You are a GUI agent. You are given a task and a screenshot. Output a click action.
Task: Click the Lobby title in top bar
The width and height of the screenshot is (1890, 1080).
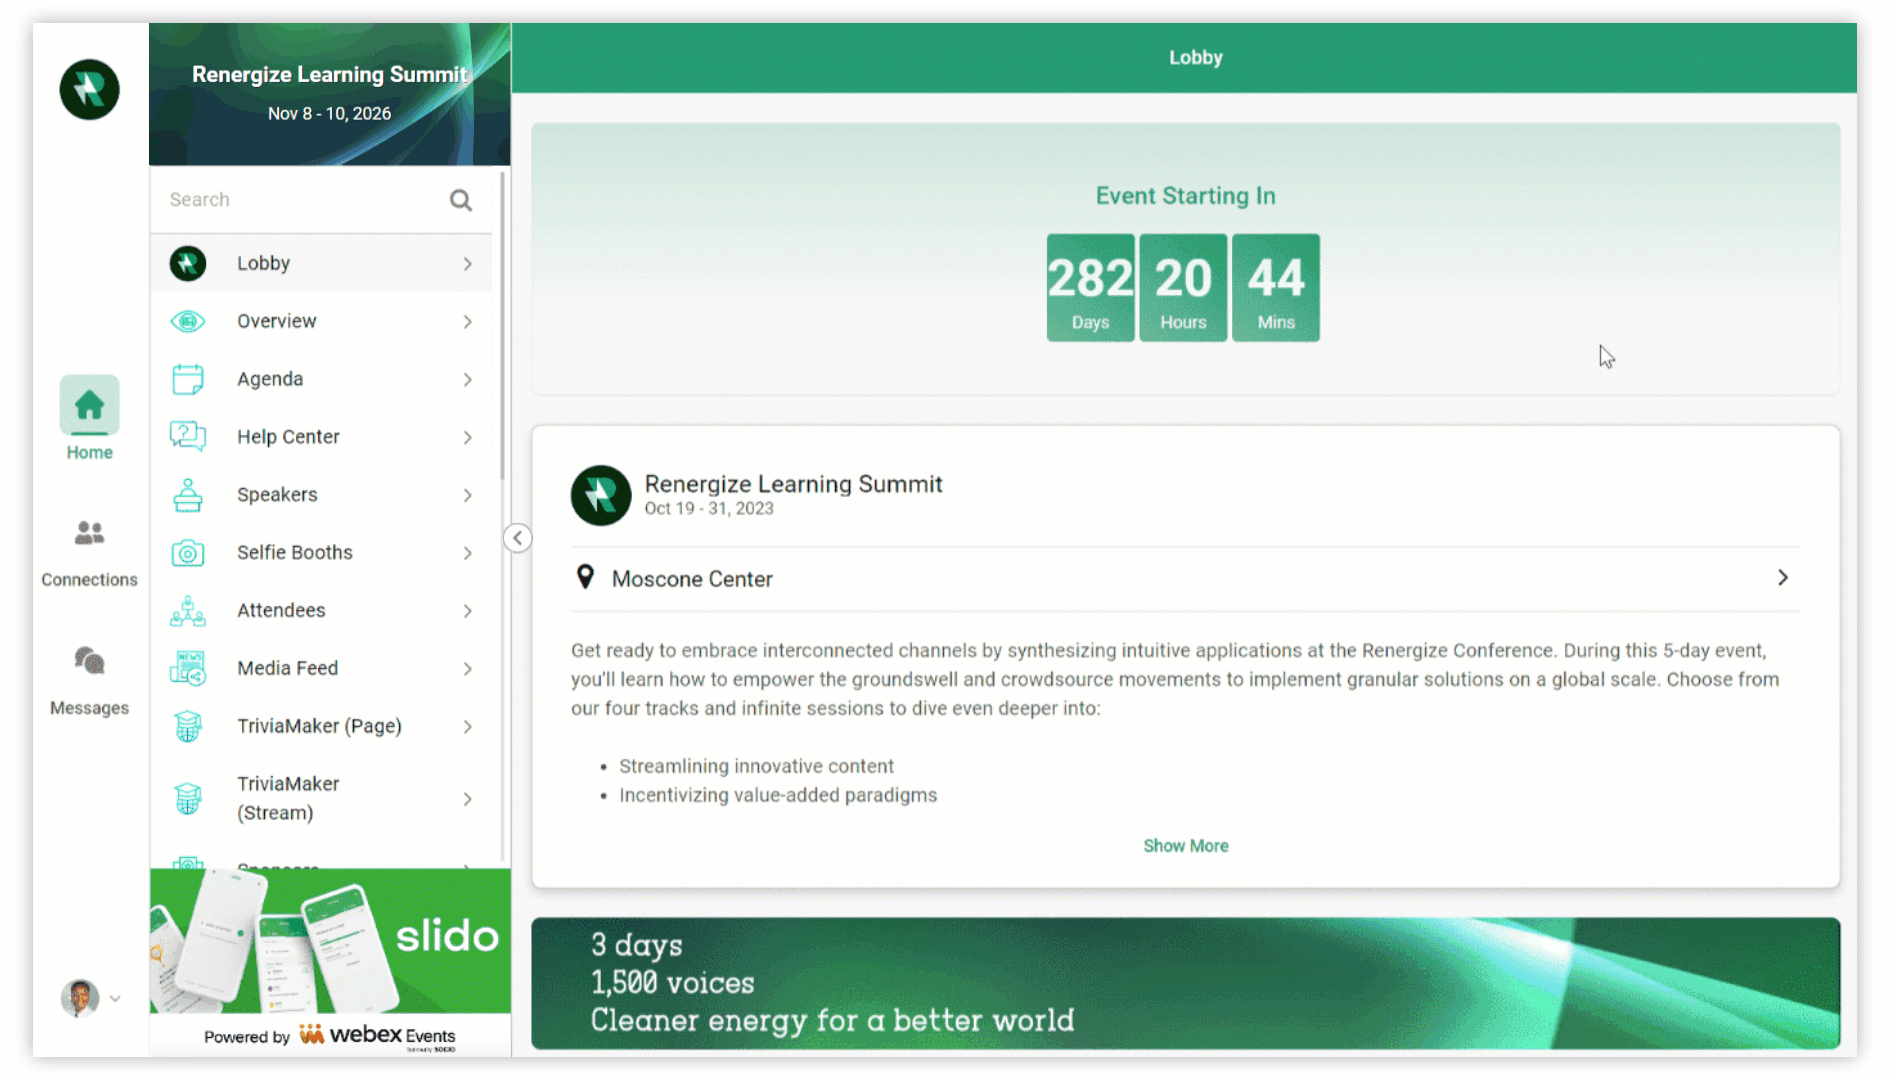(x=1196, y=58)
